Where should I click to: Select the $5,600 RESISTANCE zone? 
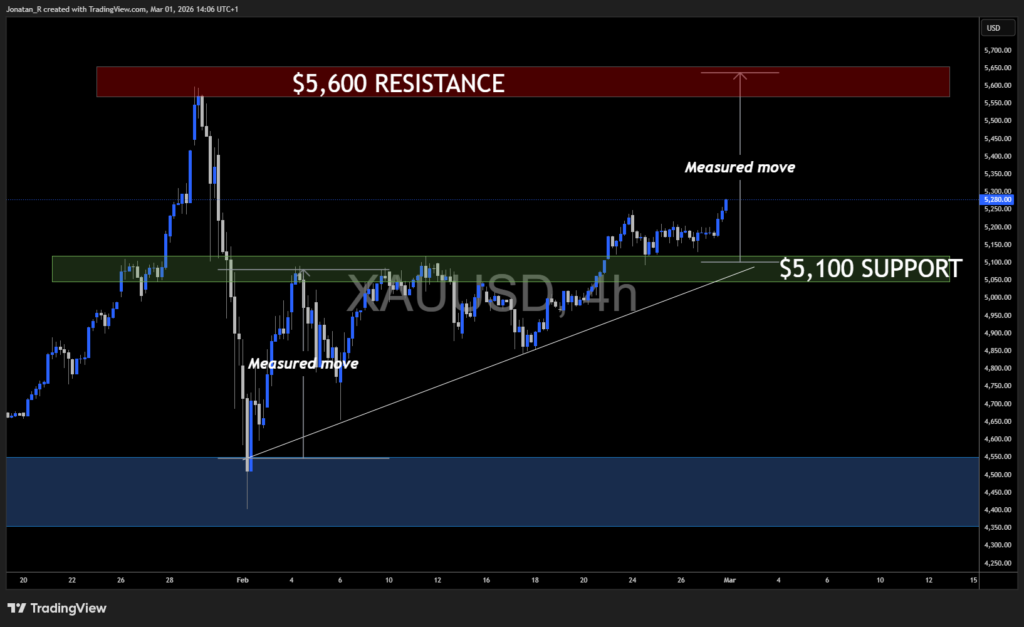400,82
